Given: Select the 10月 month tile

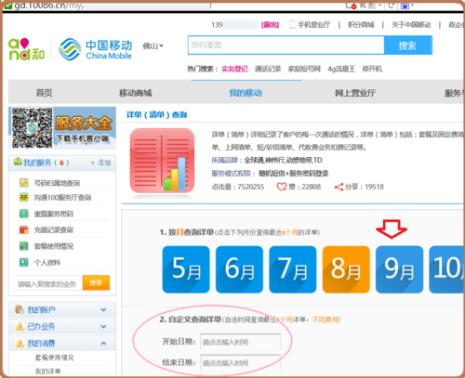Looking at the screenshot, I should click(447, 269).
